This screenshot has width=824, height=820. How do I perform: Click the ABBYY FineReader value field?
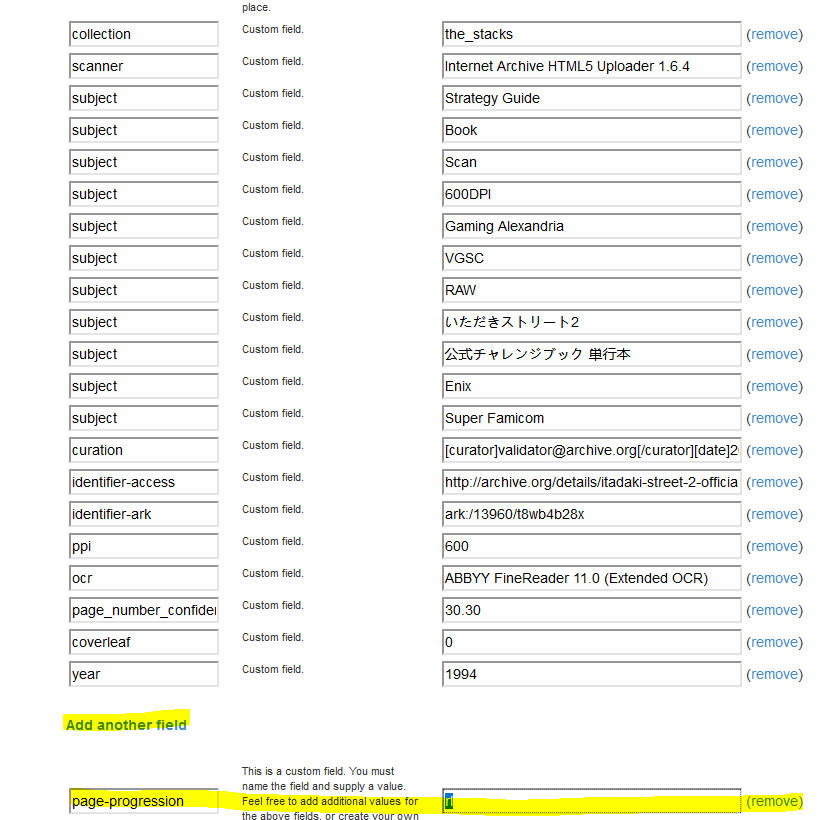coord(592,579)
